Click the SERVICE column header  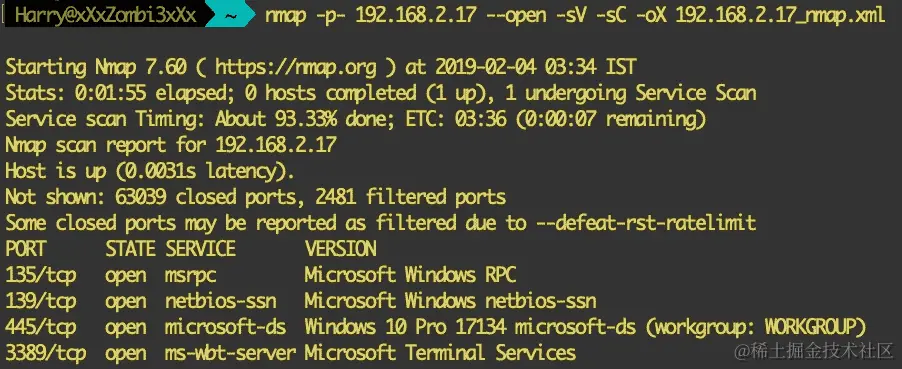pyautogui.click(x=201, y=249)
